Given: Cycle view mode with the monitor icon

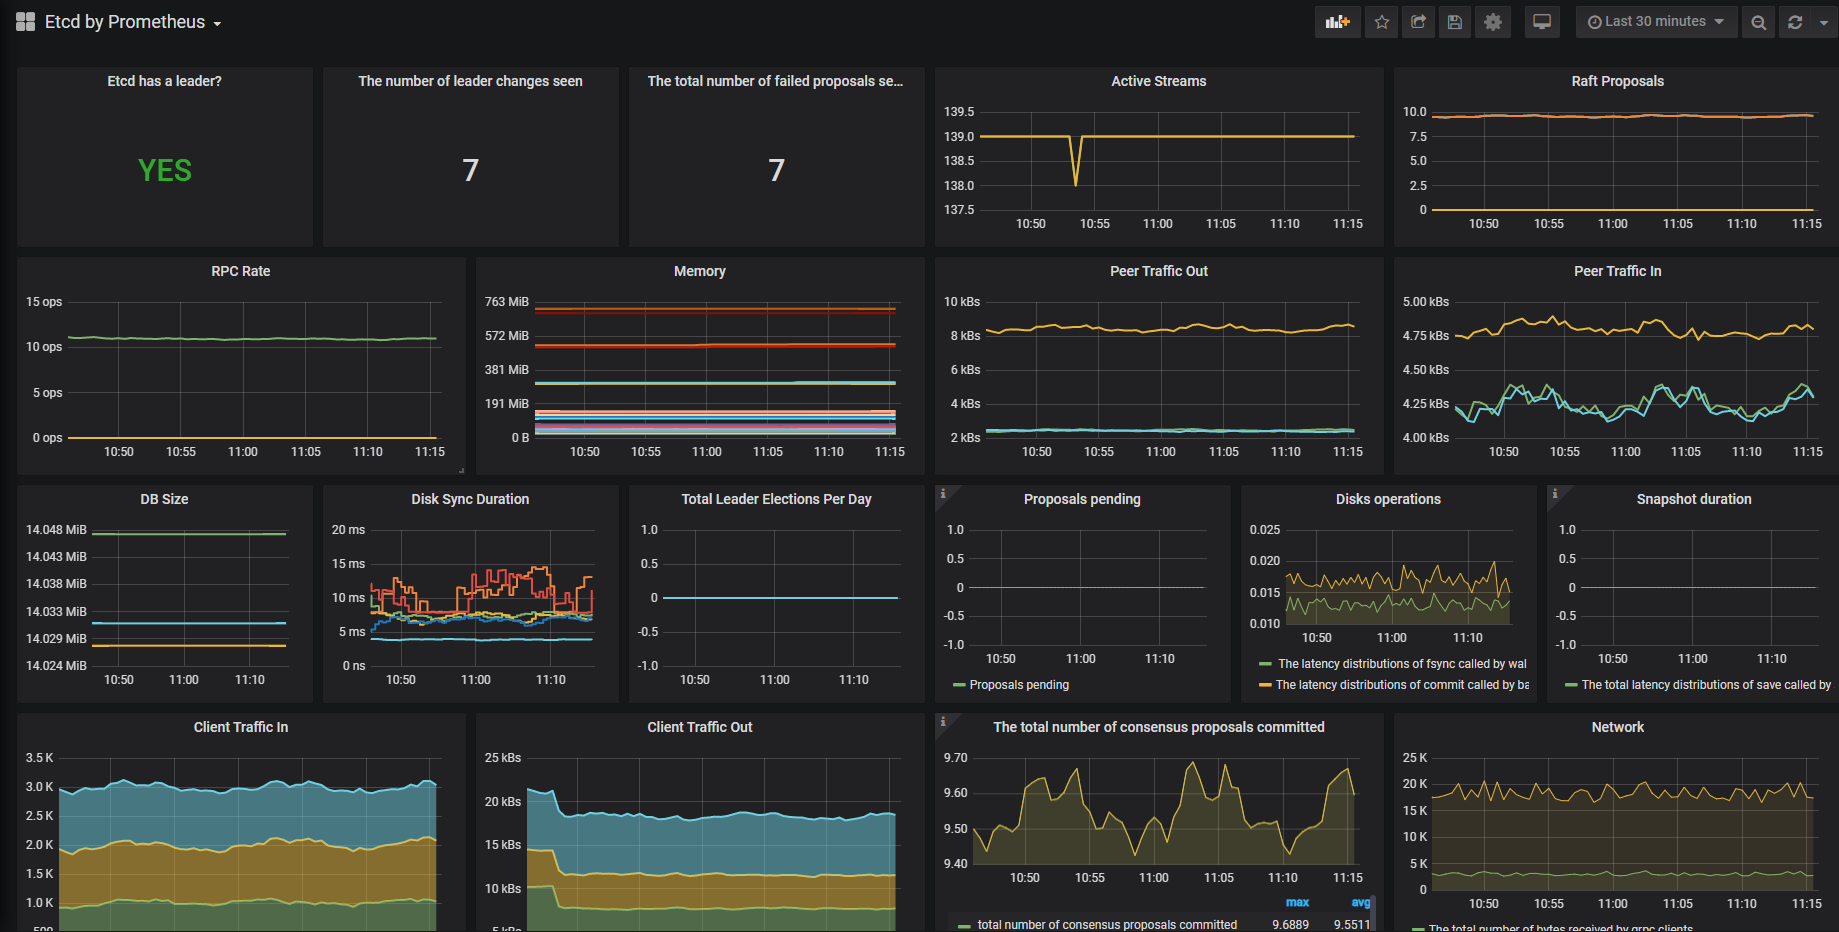Looking at the screenshot, I should click(1542, 22).
